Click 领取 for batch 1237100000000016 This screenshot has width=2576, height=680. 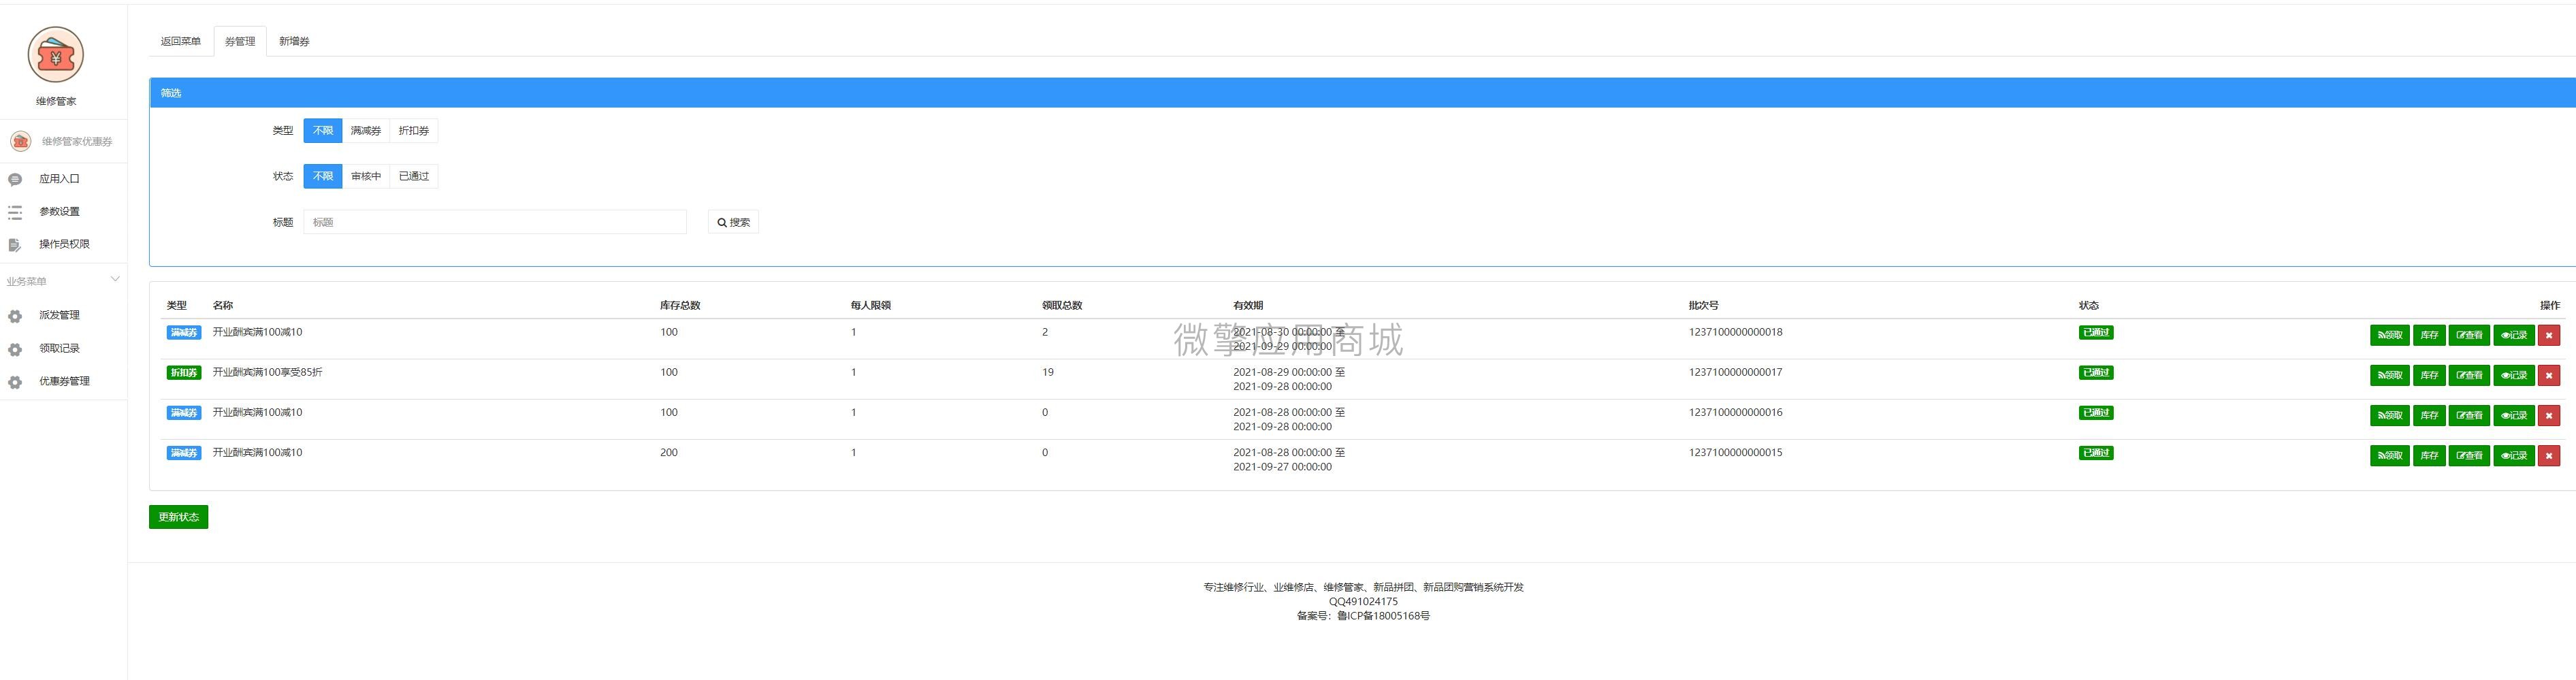point(2389,415)
